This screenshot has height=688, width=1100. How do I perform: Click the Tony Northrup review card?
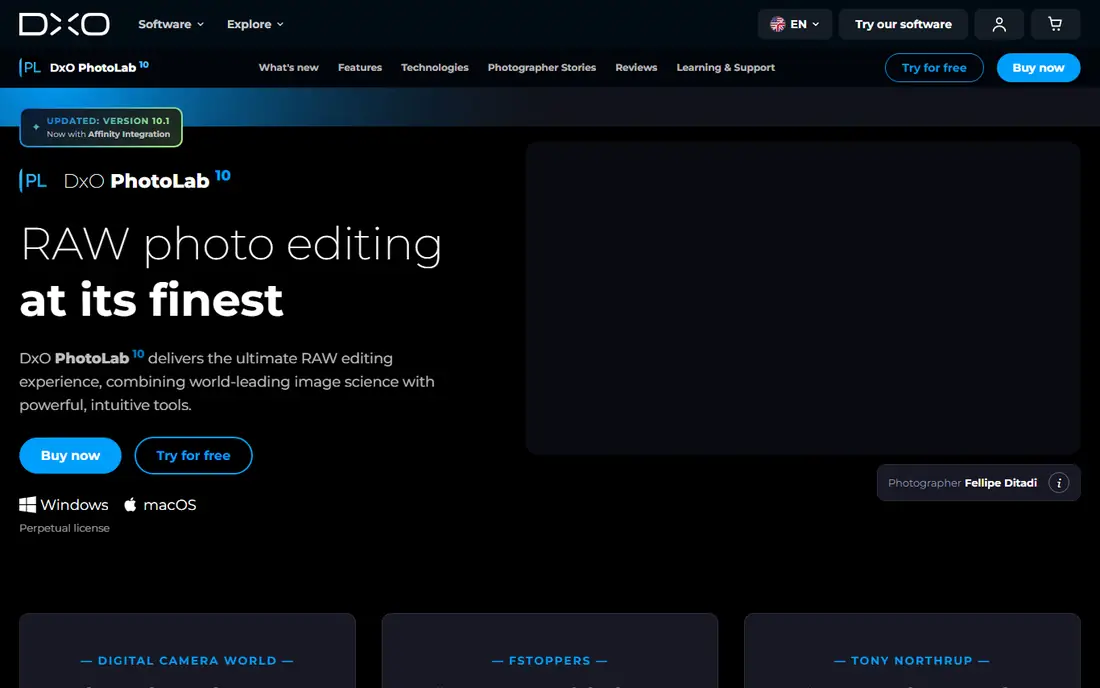coord(912,651)
